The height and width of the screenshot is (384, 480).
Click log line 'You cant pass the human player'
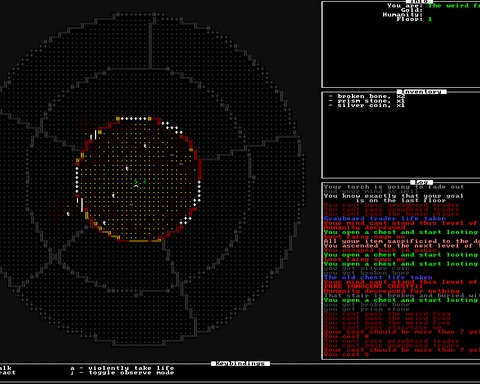(x=391, y=214)
